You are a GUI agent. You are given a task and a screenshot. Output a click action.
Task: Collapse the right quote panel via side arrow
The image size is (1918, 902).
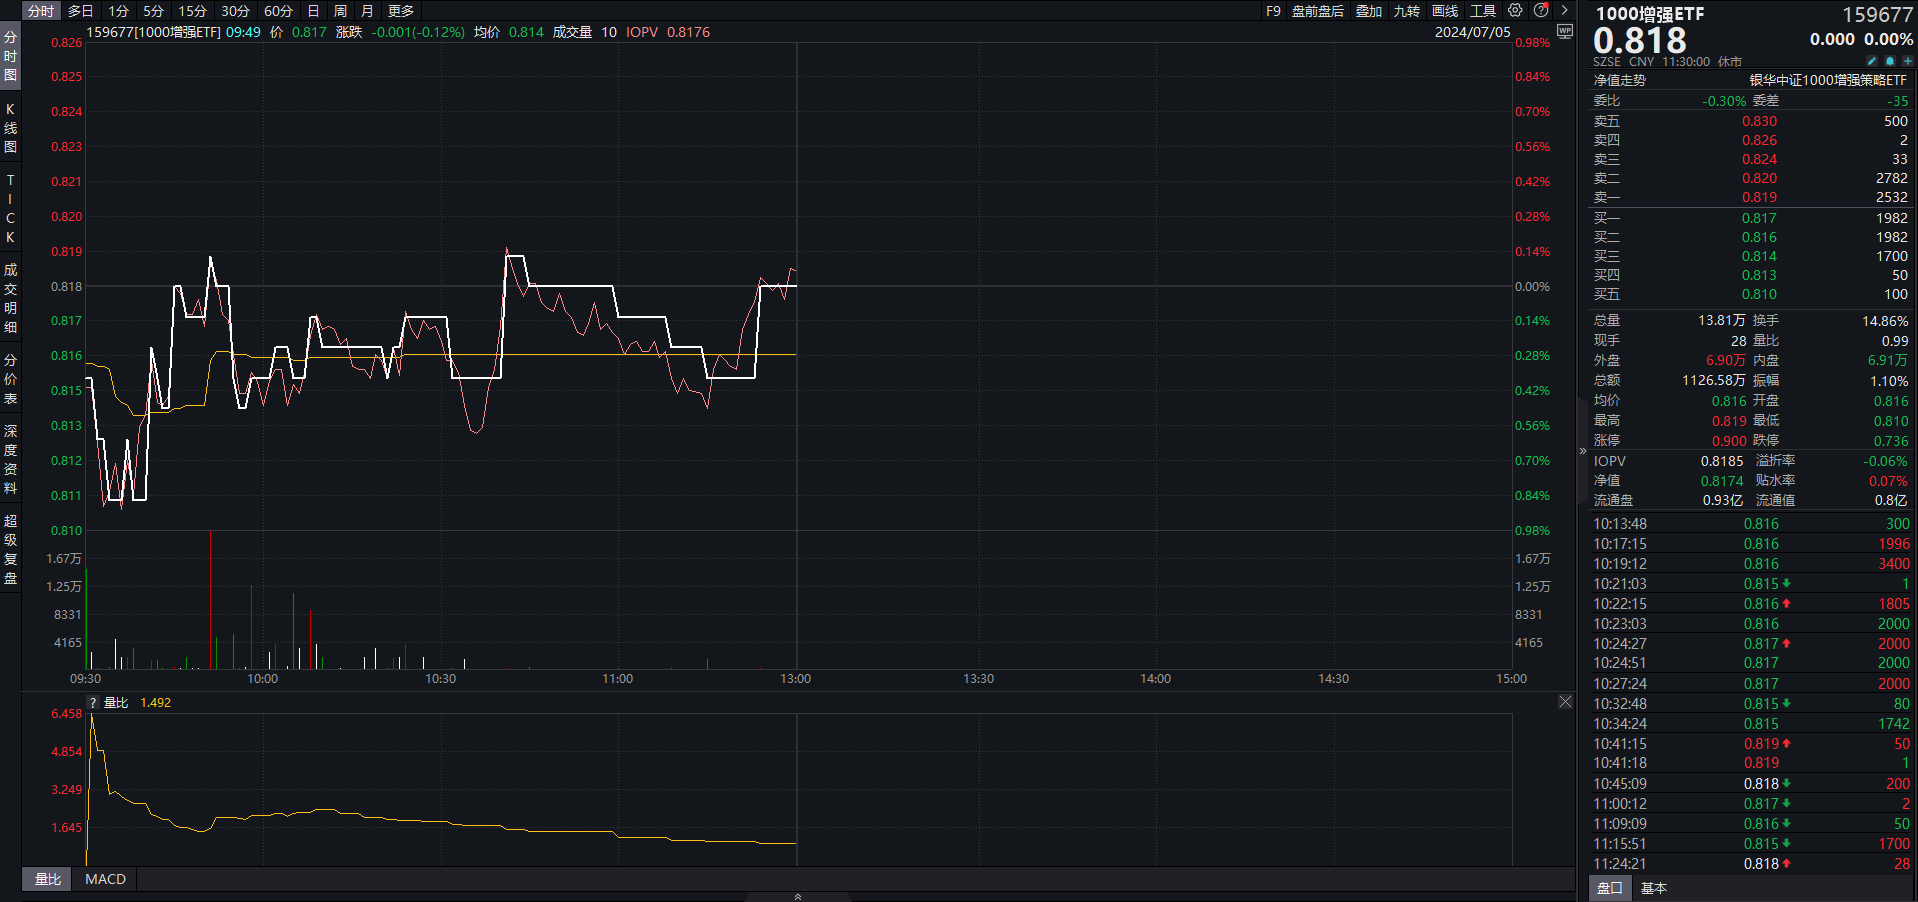click(1582, 451)
